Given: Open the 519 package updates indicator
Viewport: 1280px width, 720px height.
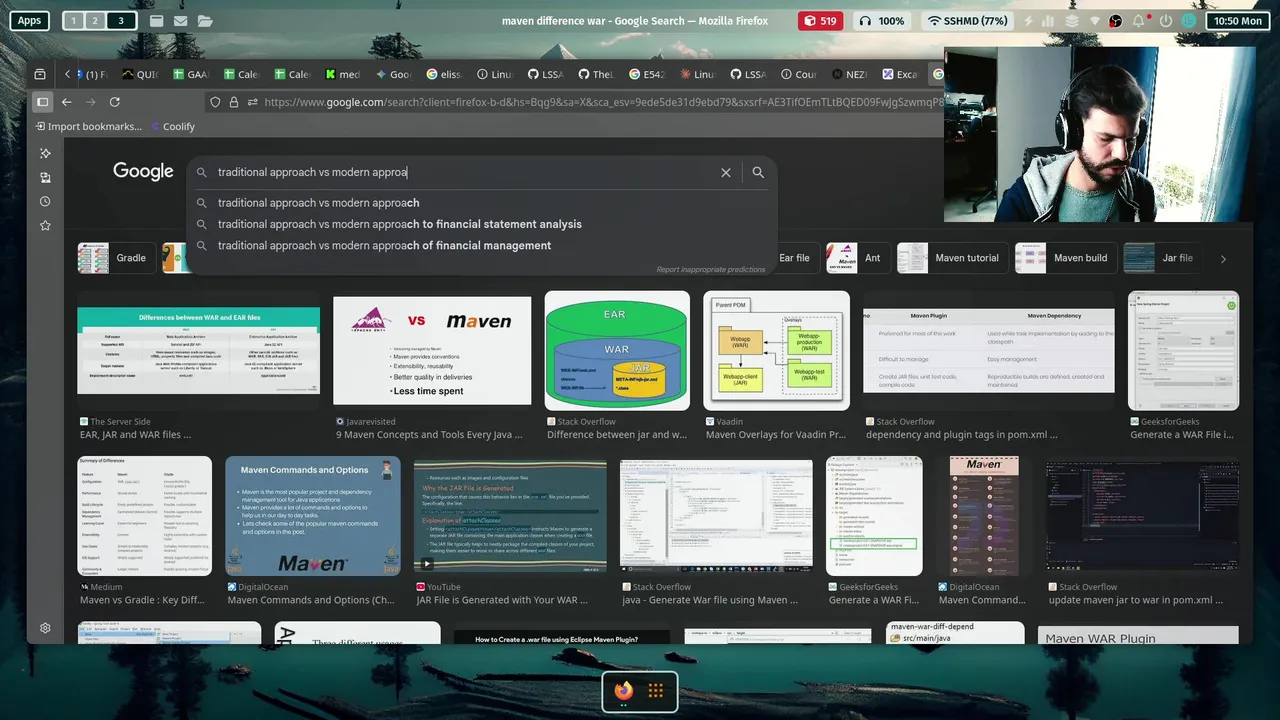Looking at the screenshot, I should pyautogui.click(x=821, y=21).
